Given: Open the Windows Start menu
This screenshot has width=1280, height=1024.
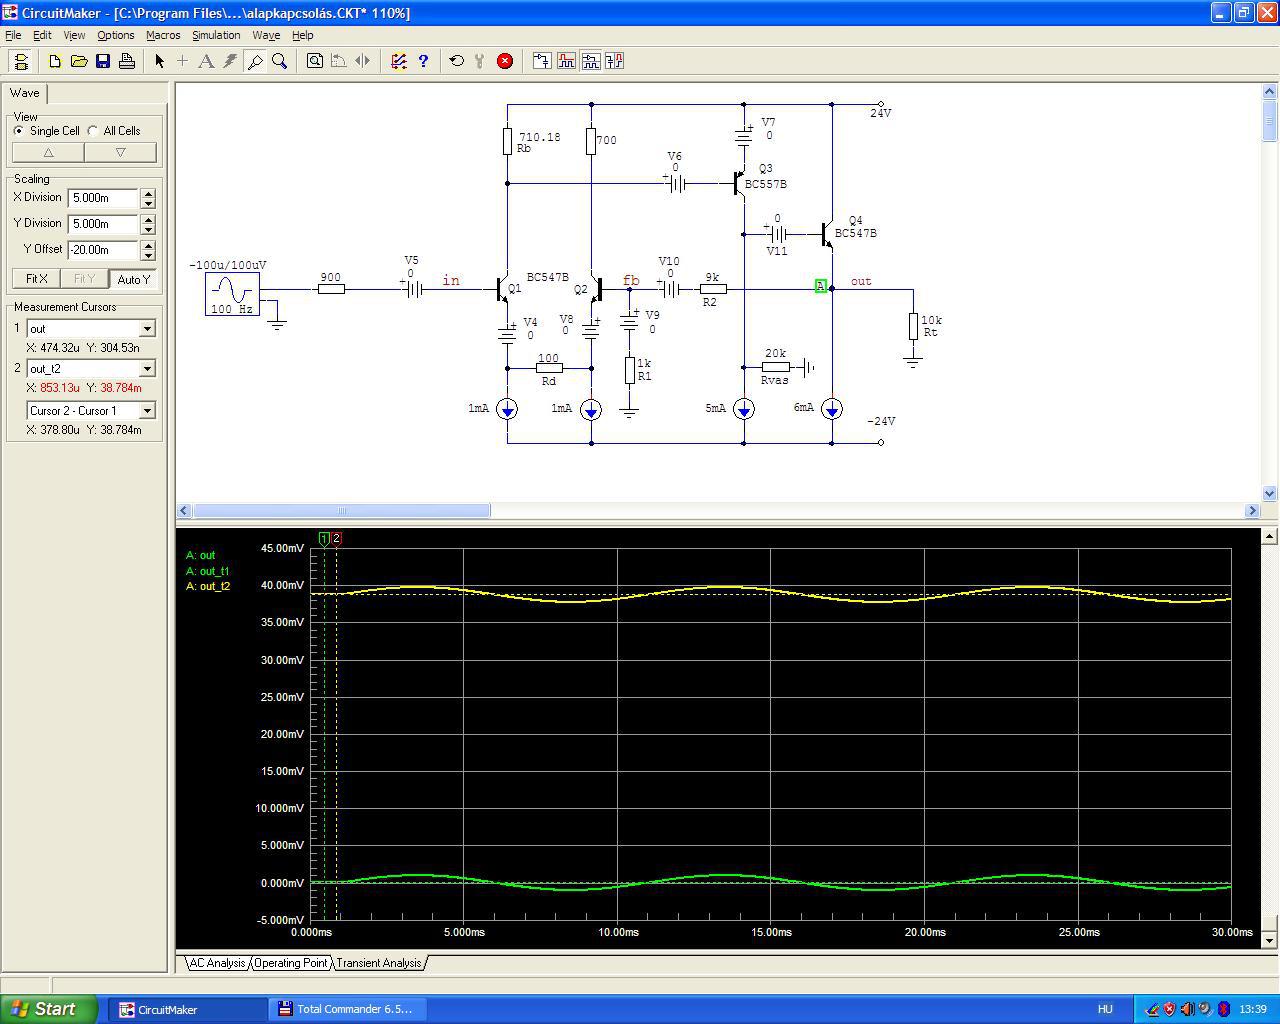Looking at the screenshot, I should click(x=49, y=1009).
